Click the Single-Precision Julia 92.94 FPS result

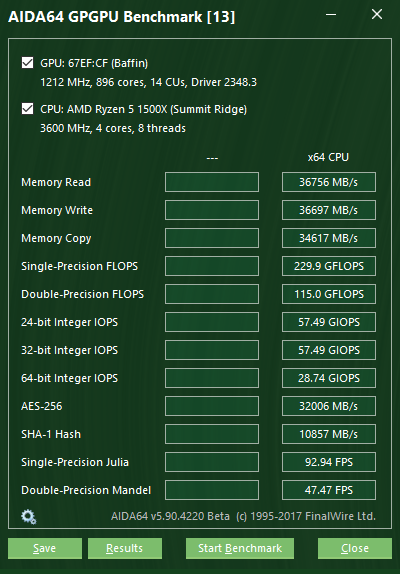[x=329, y=462]
